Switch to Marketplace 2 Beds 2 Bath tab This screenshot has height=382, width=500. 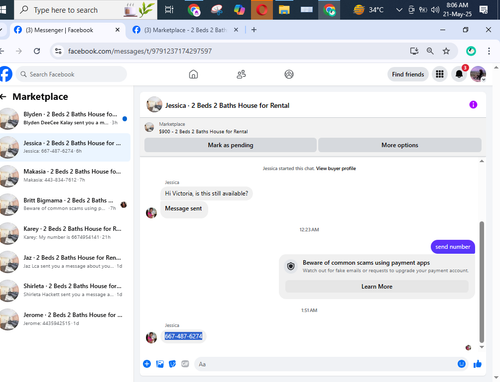185,30
